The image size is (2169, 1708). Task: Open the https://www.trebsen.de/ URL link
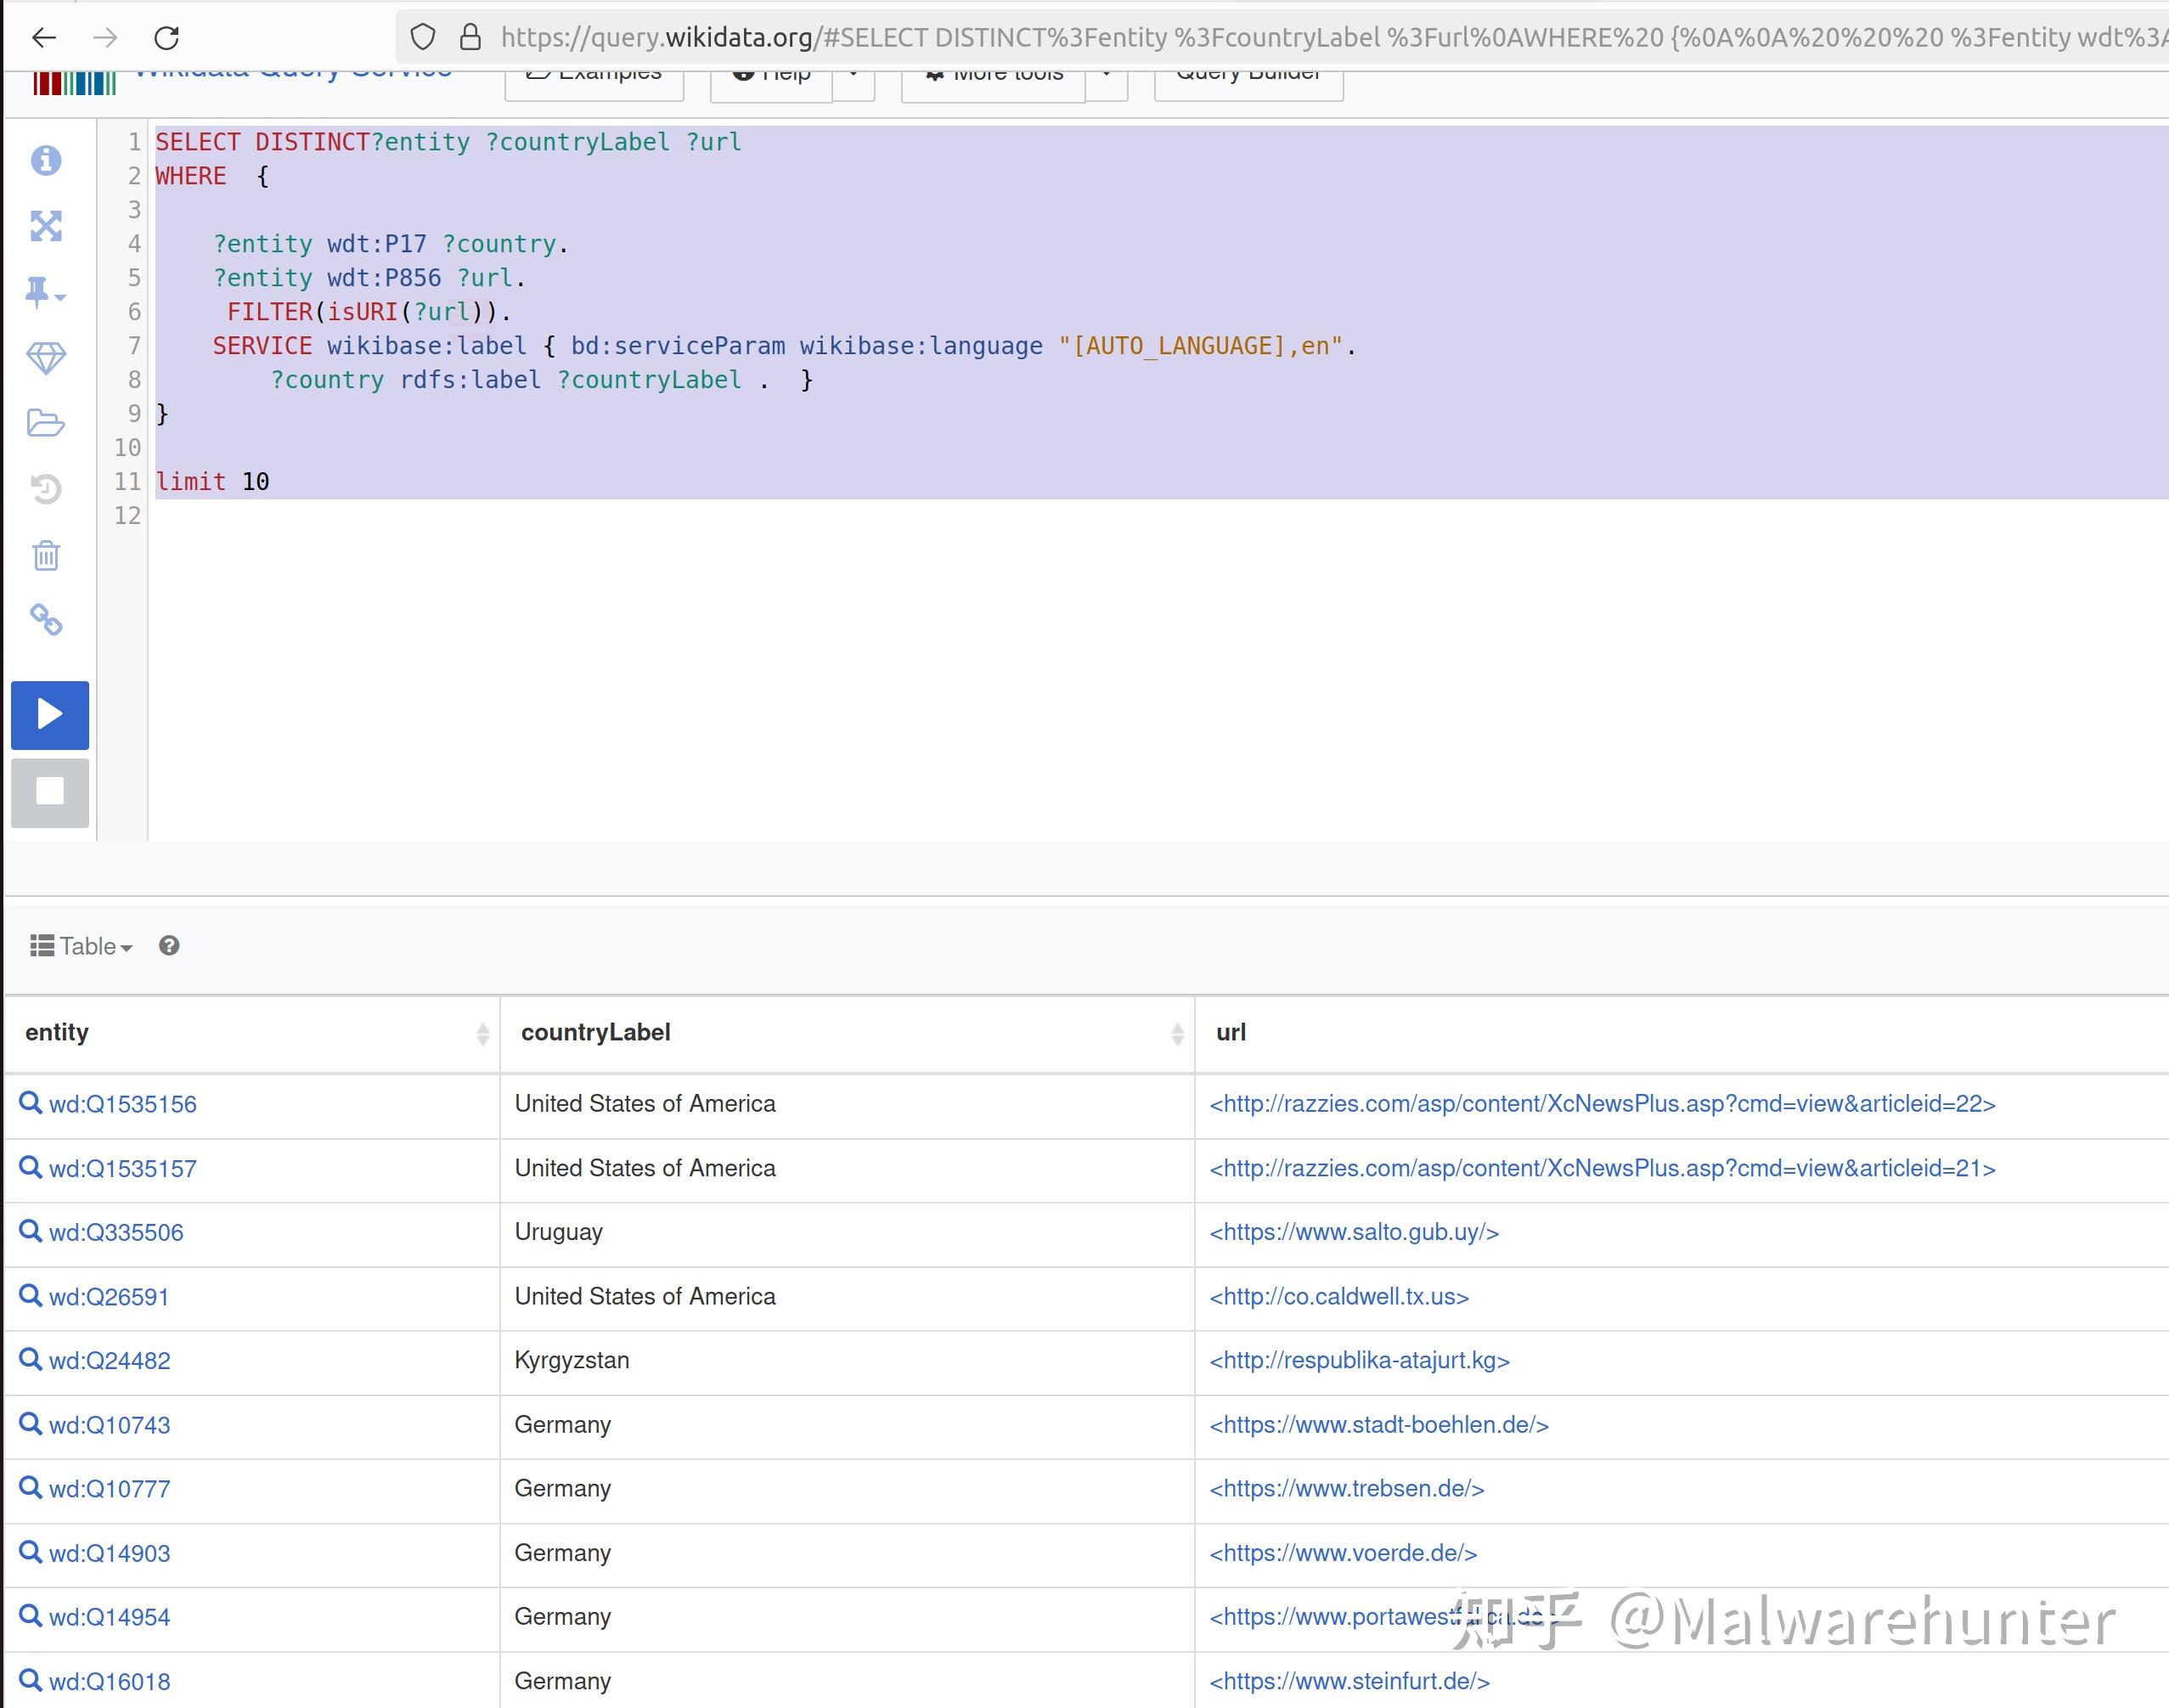[x=1346, y=1488]
